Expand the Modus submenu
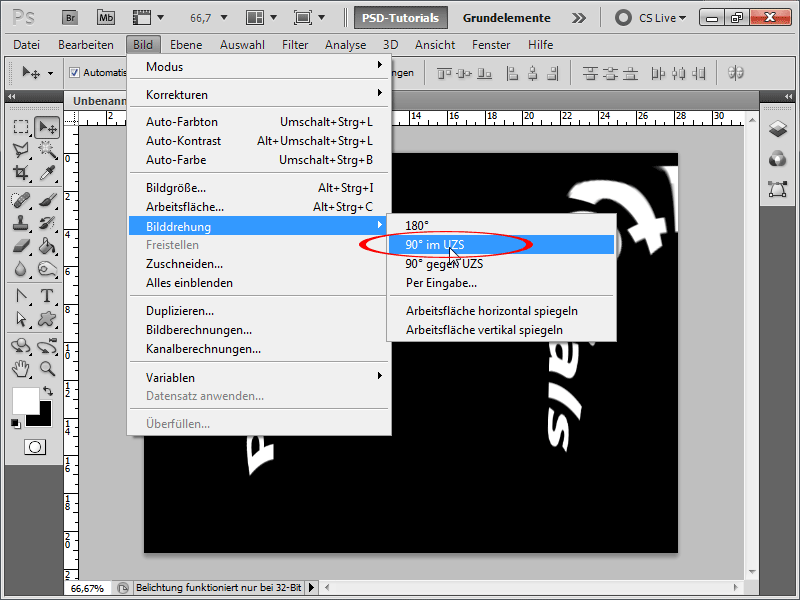This screenshot has height=600, width=800. point(259,66)
